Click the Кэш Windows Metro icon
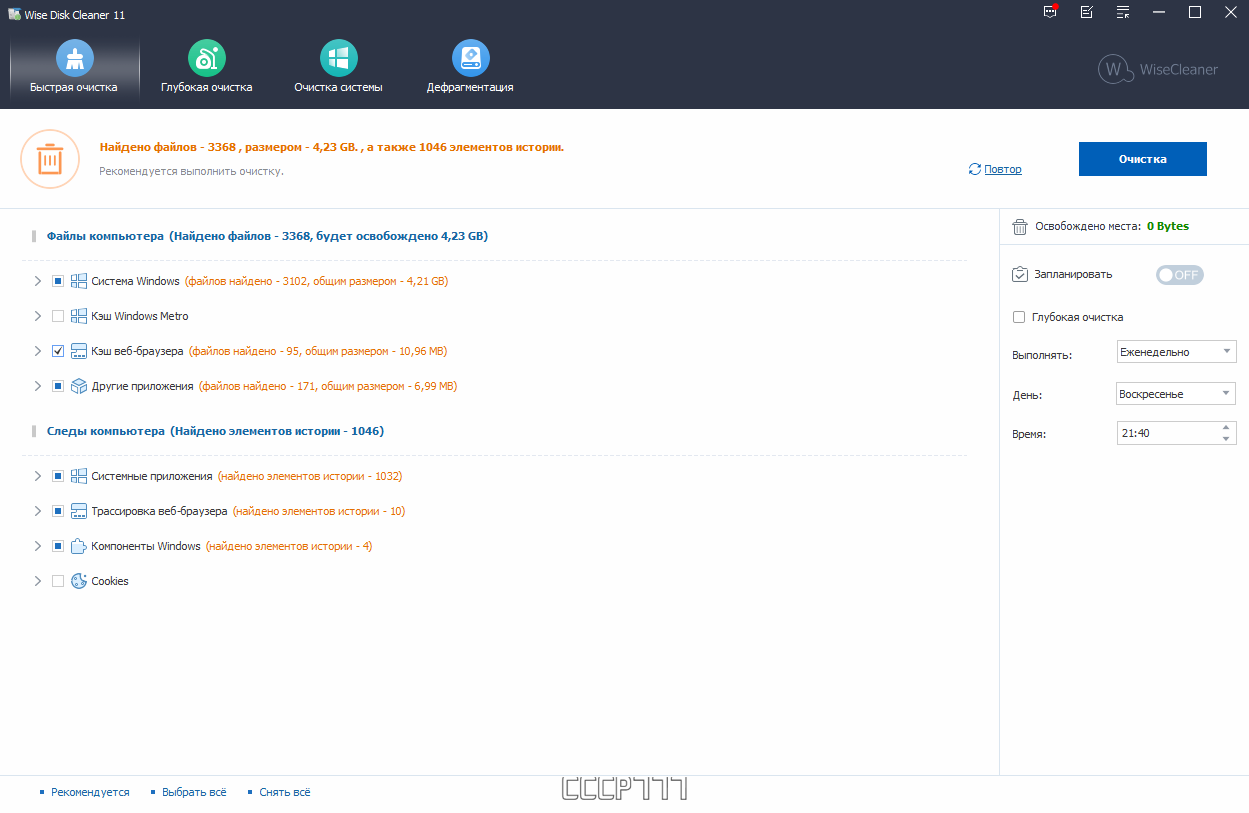This screenshot has height=813, width=1249. pos(79,316)
